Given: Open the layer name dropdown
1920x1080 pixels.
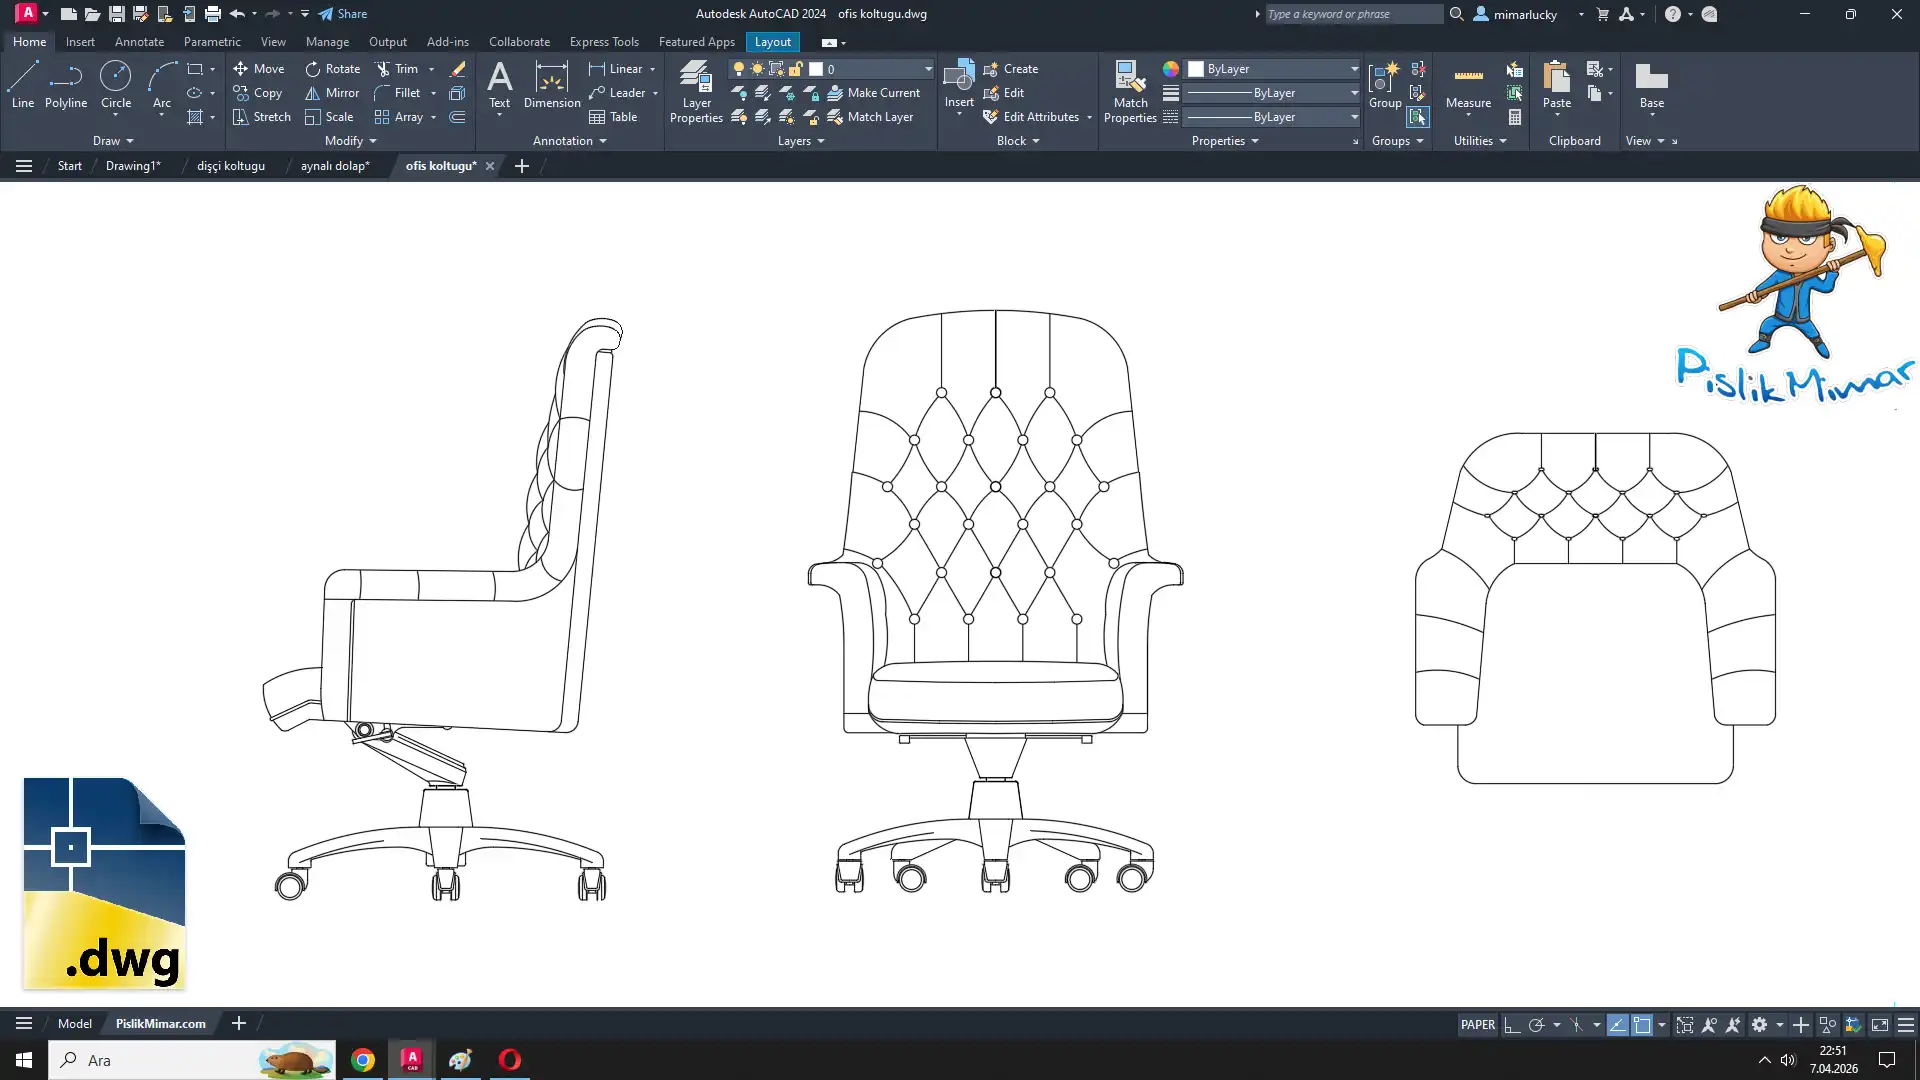Looking at the screenshot, I should (927, 69).
